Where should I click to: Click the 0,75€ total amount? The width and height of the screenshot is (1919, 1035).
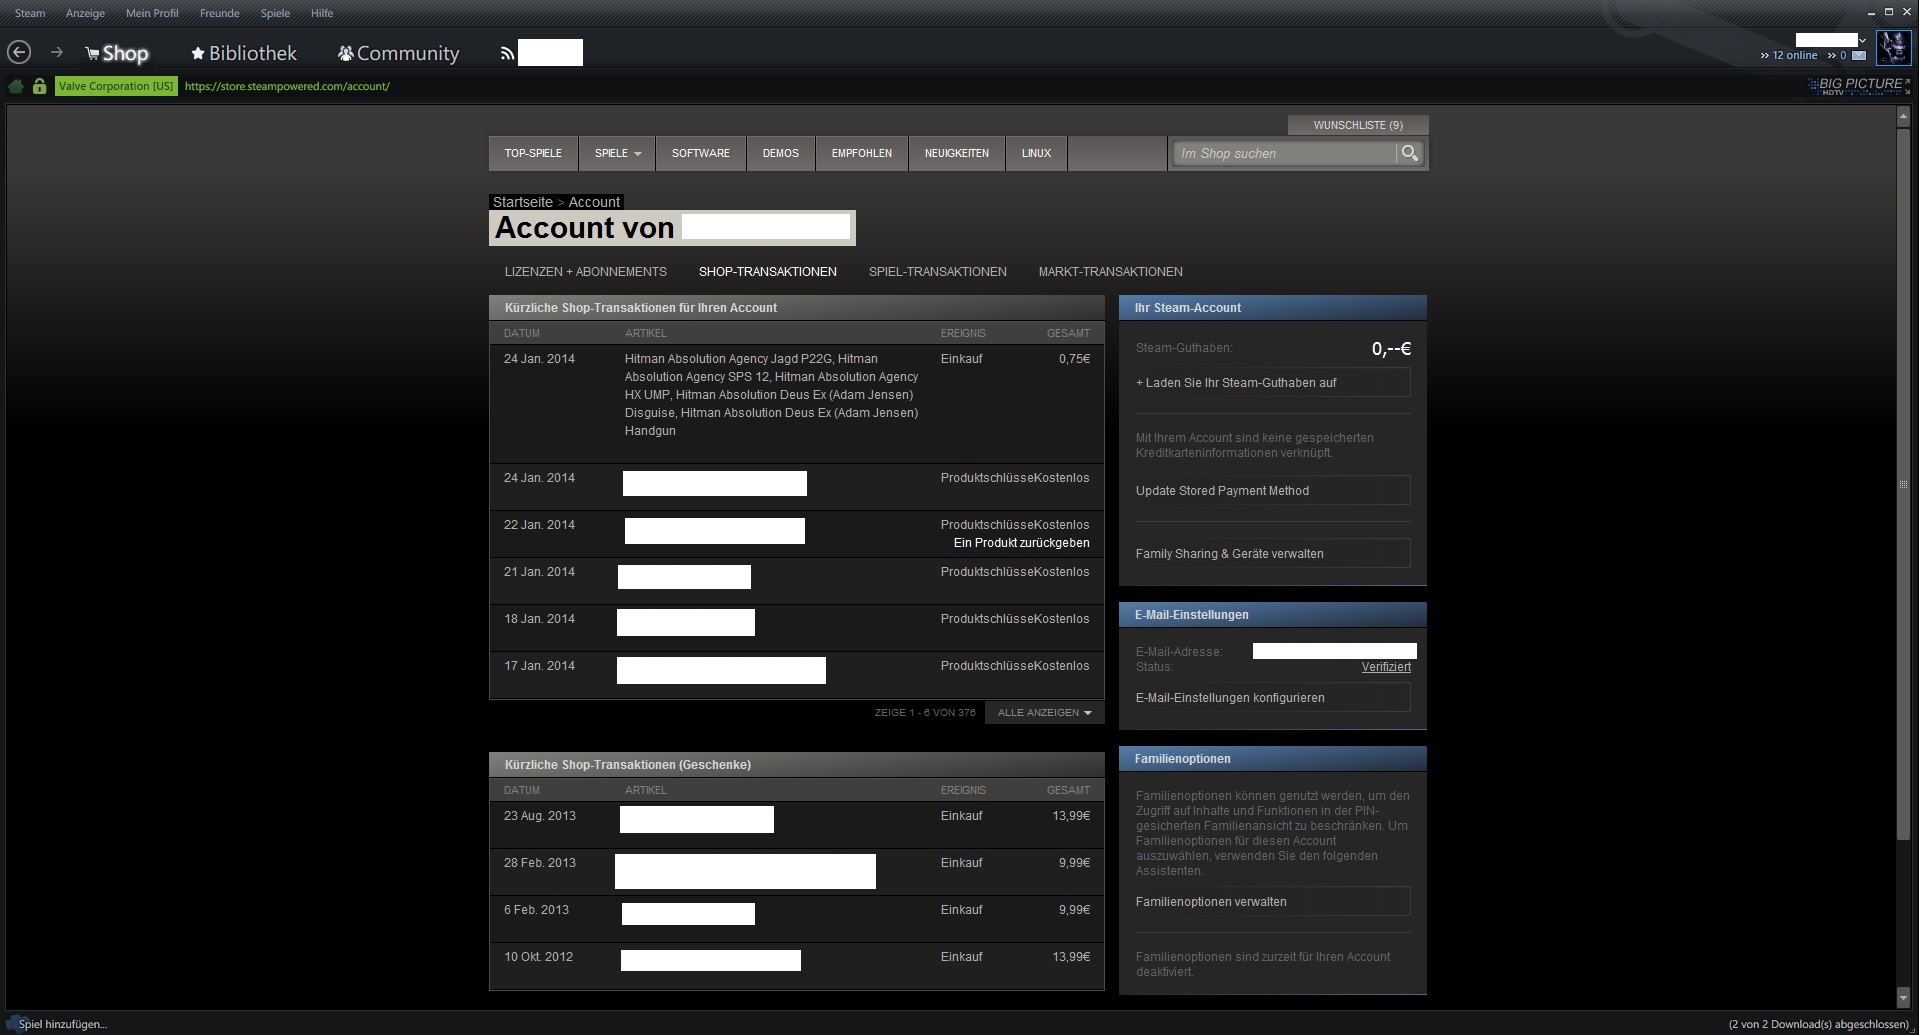(x=1074, y=359)
